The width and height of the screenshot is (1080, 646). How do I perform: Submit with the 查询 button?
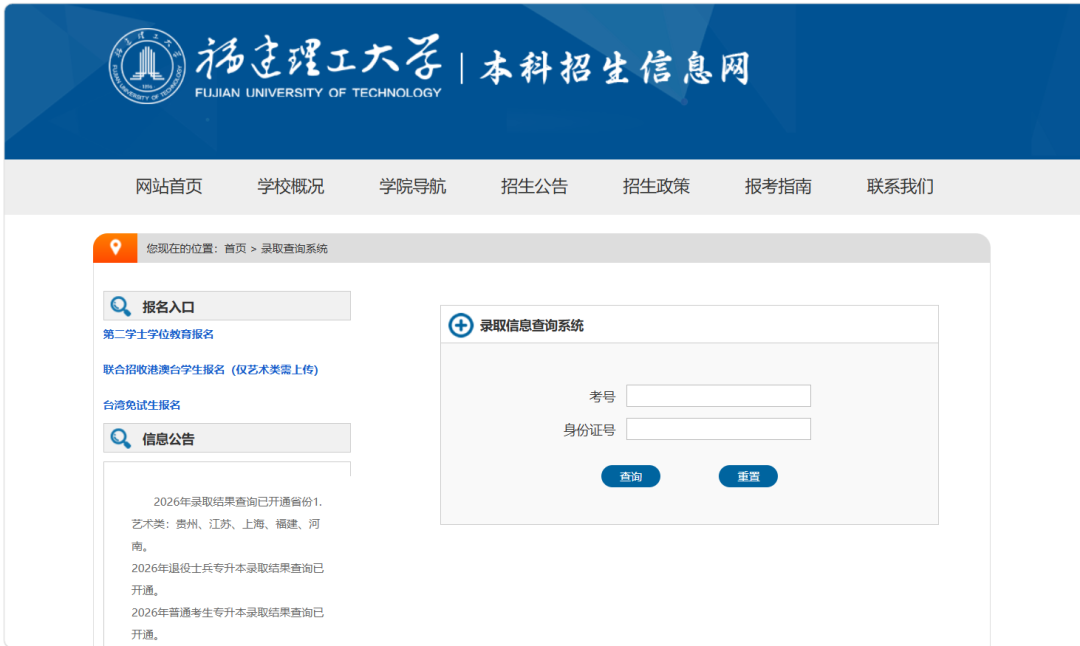tap(631, 476)
